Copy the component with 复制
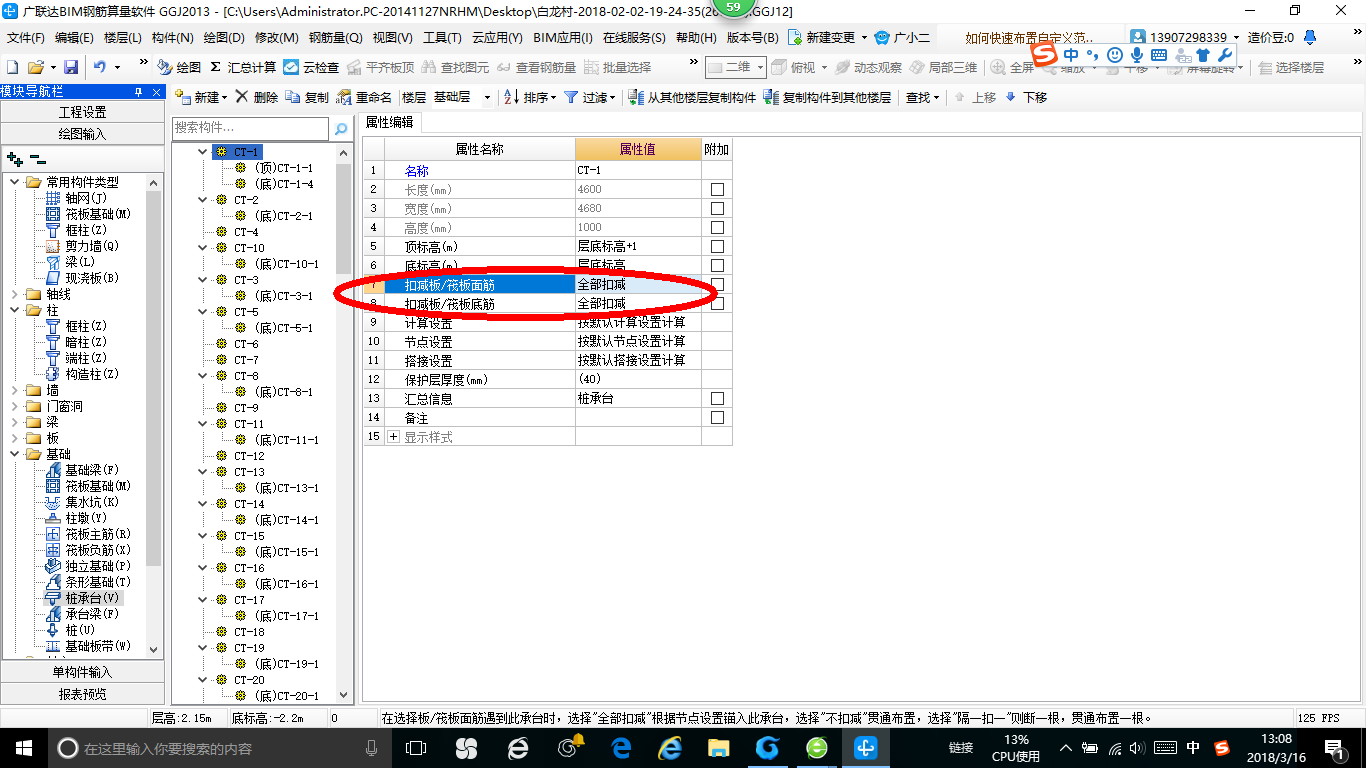 point(307,97)
